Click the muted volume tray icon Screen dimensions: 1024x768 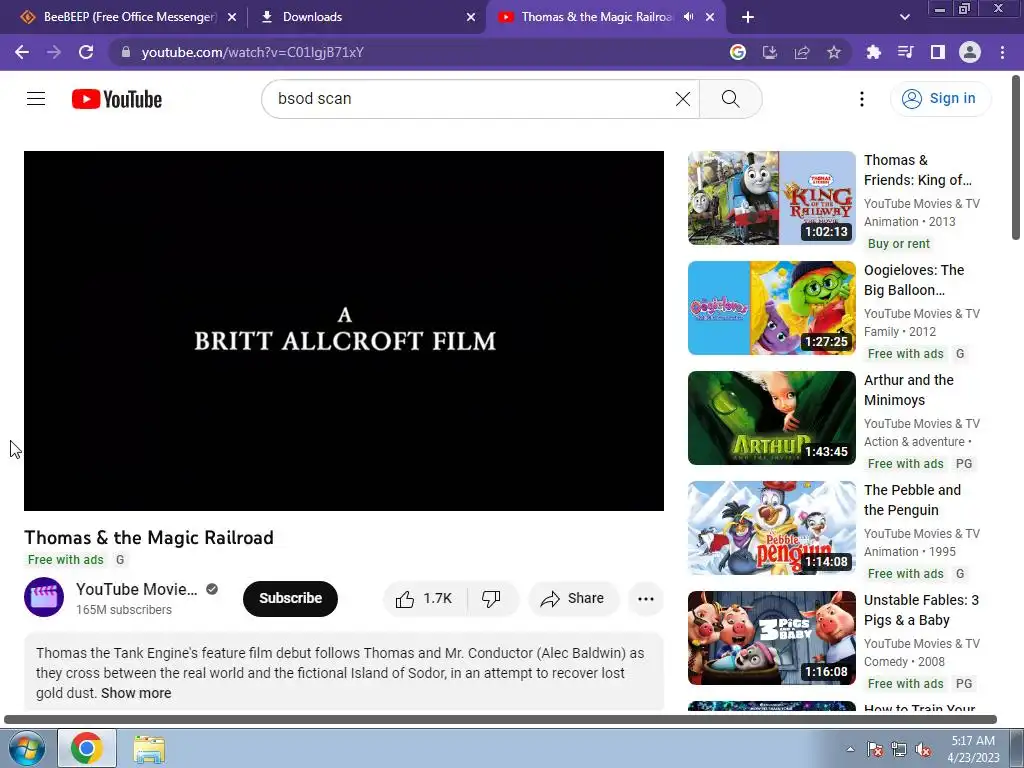pos(923,750)
